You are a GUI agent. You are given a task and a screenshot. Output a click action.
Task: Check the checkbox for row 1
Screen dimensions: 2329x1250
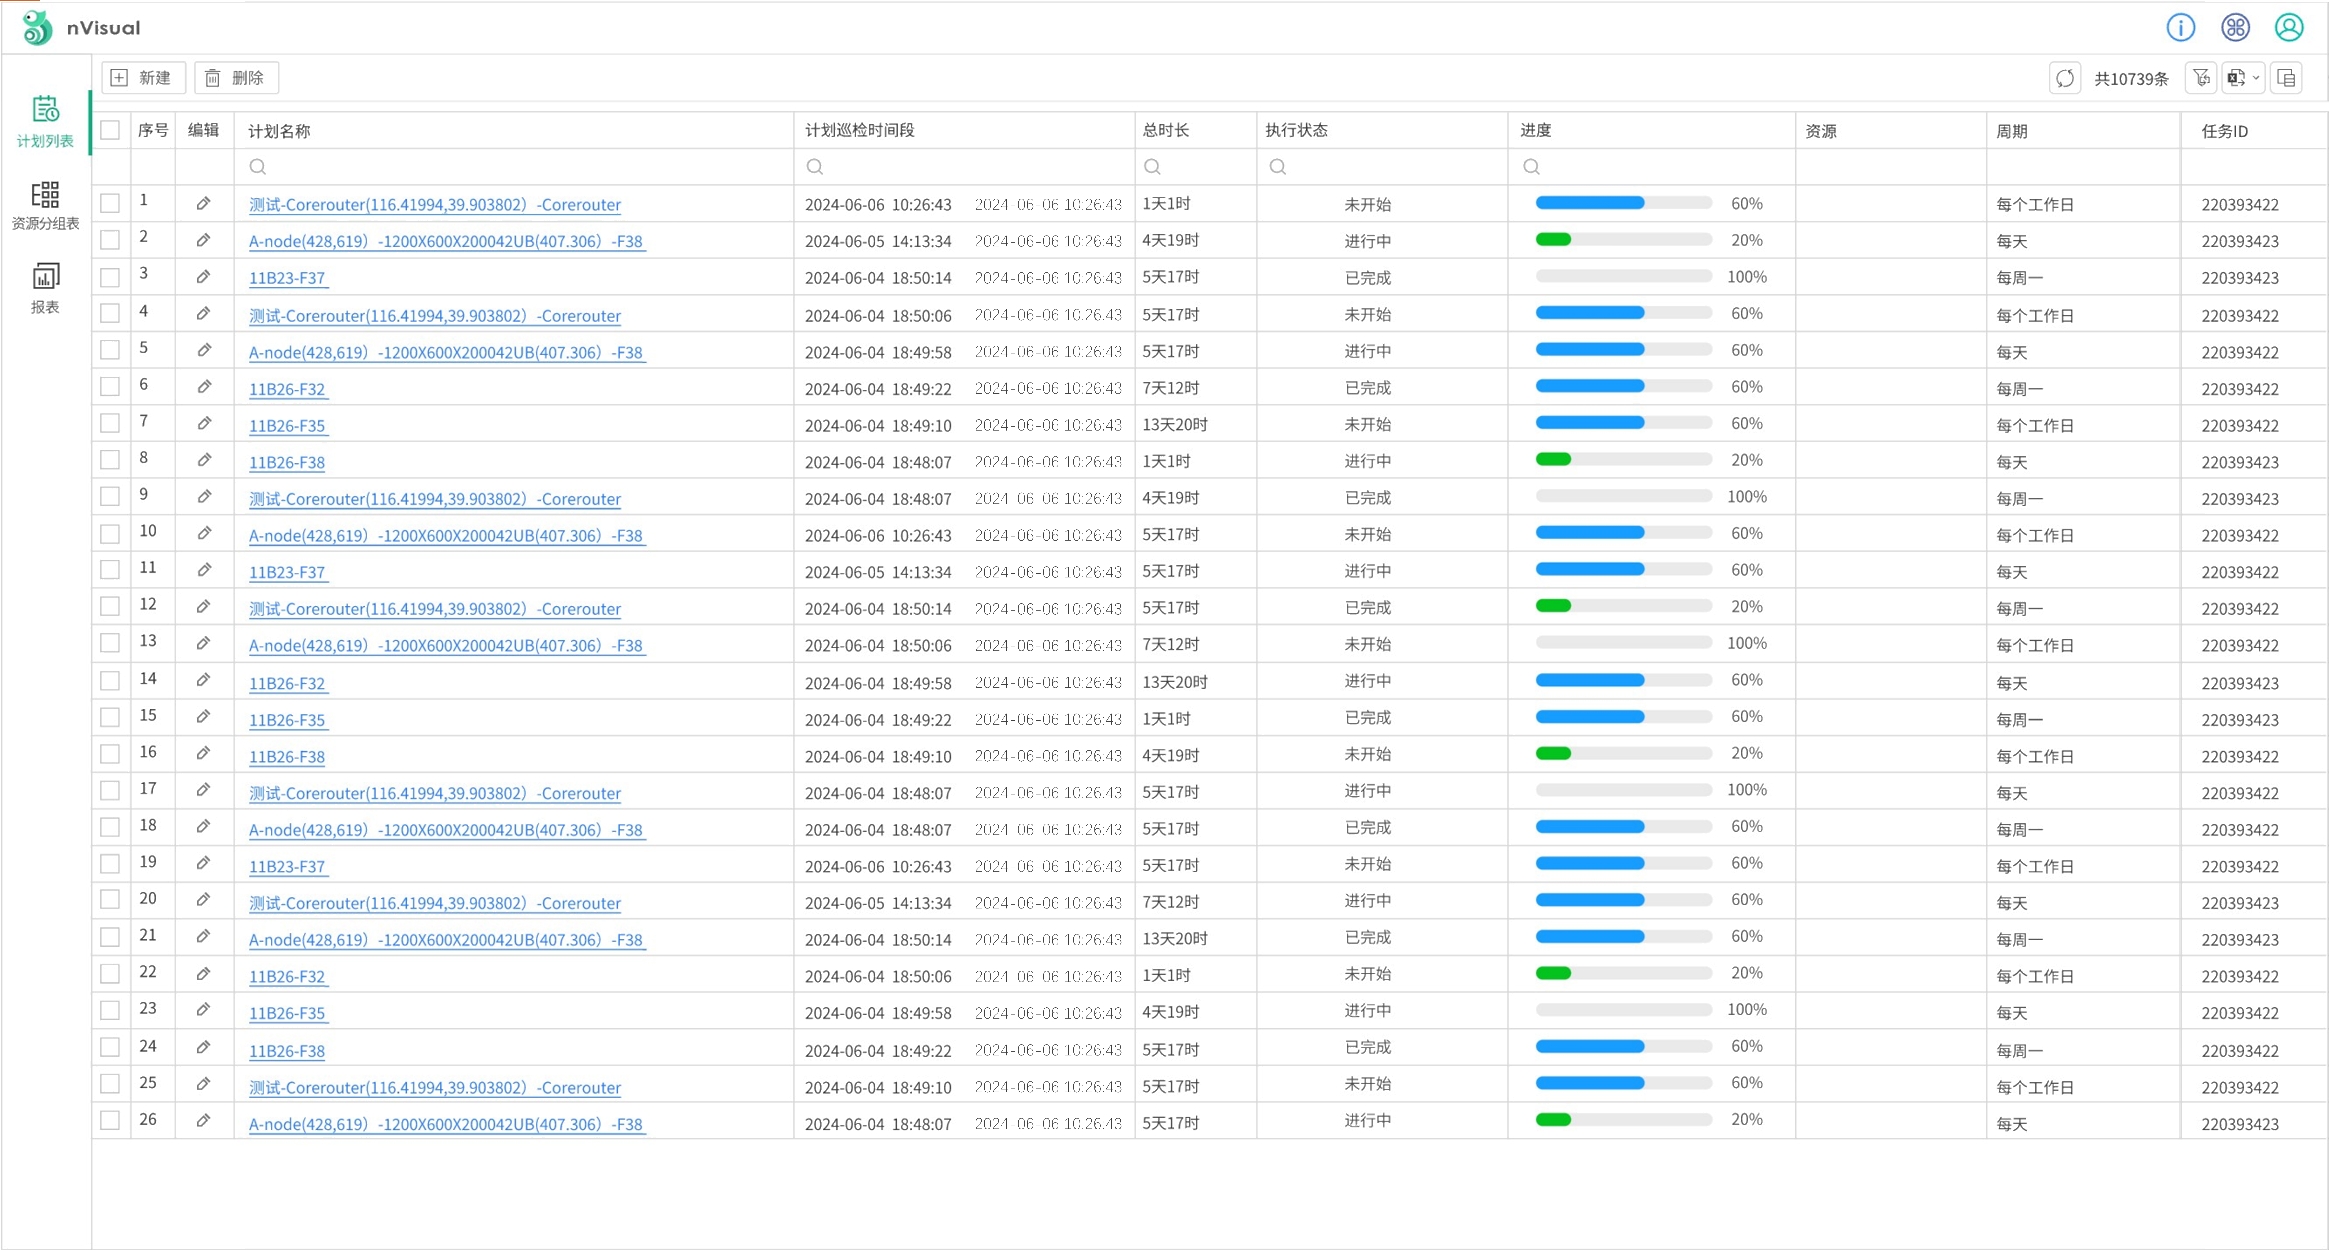click(111, 204)
